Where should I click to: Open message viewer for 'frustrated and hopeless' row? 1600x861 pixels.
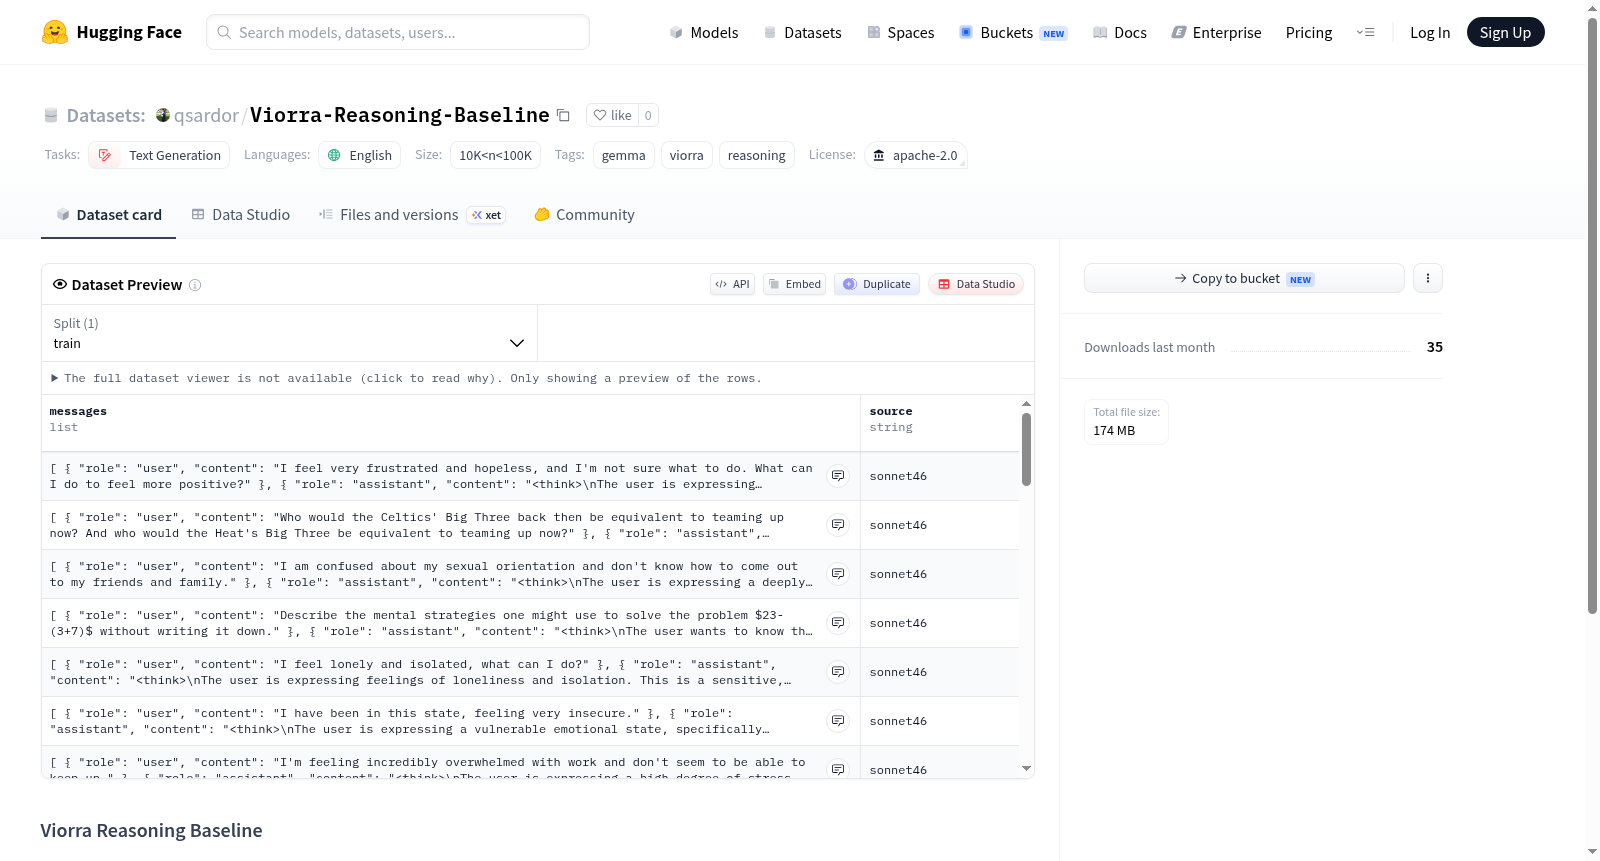click(838, 476)
